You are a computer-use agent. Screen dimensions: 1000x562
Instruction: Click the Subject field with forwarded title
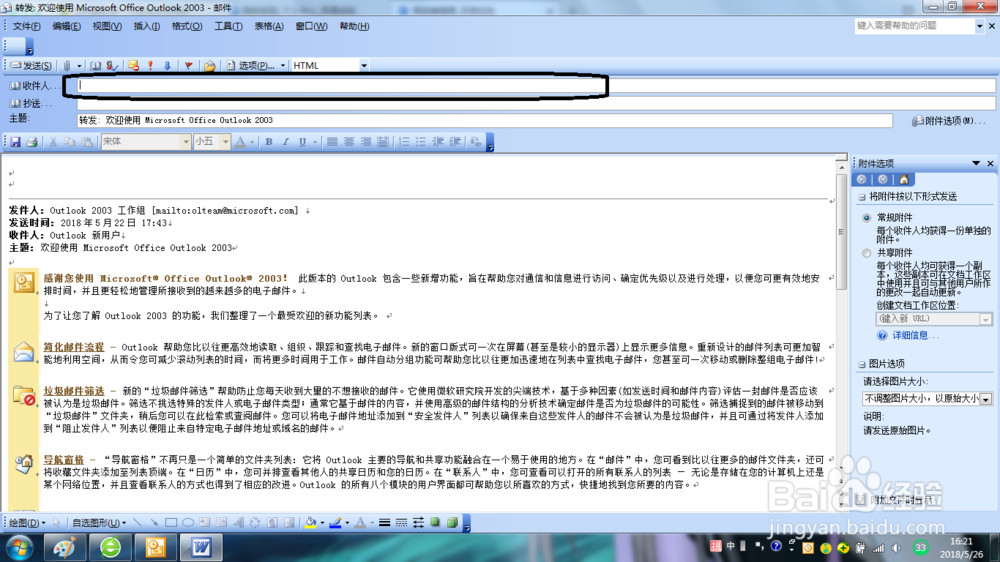click(485, 120)
